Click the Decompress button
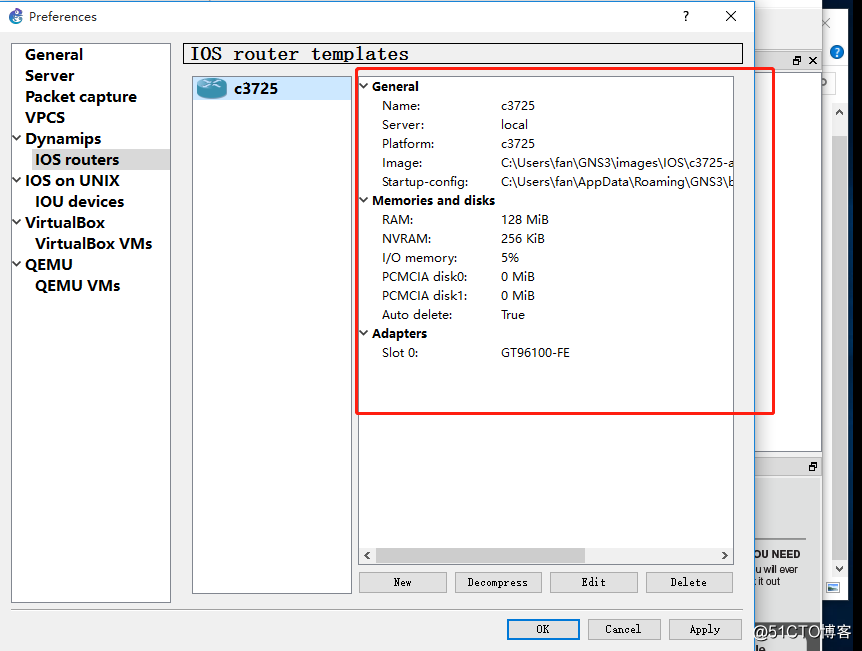 [498, 582]
